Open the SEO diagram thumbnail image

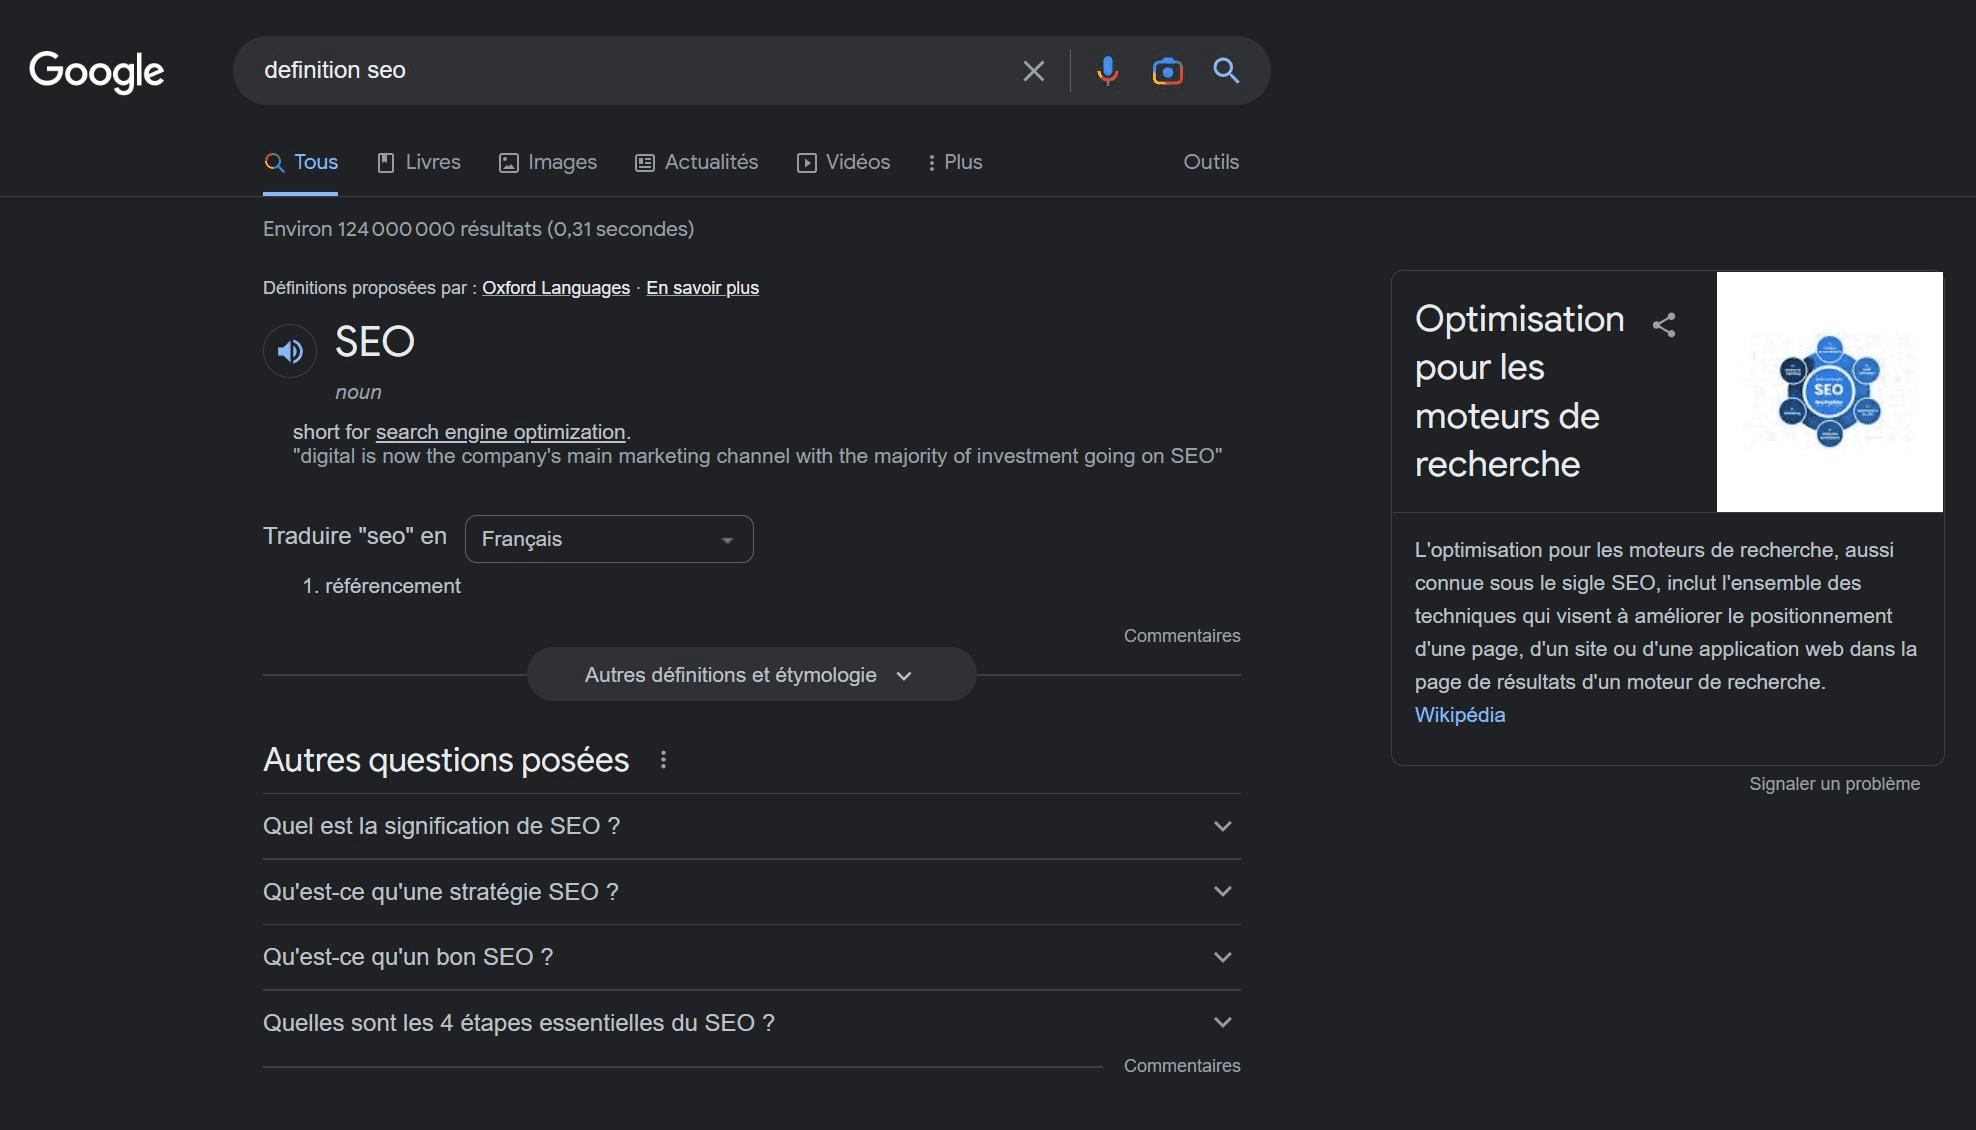tap(1829, 392)
